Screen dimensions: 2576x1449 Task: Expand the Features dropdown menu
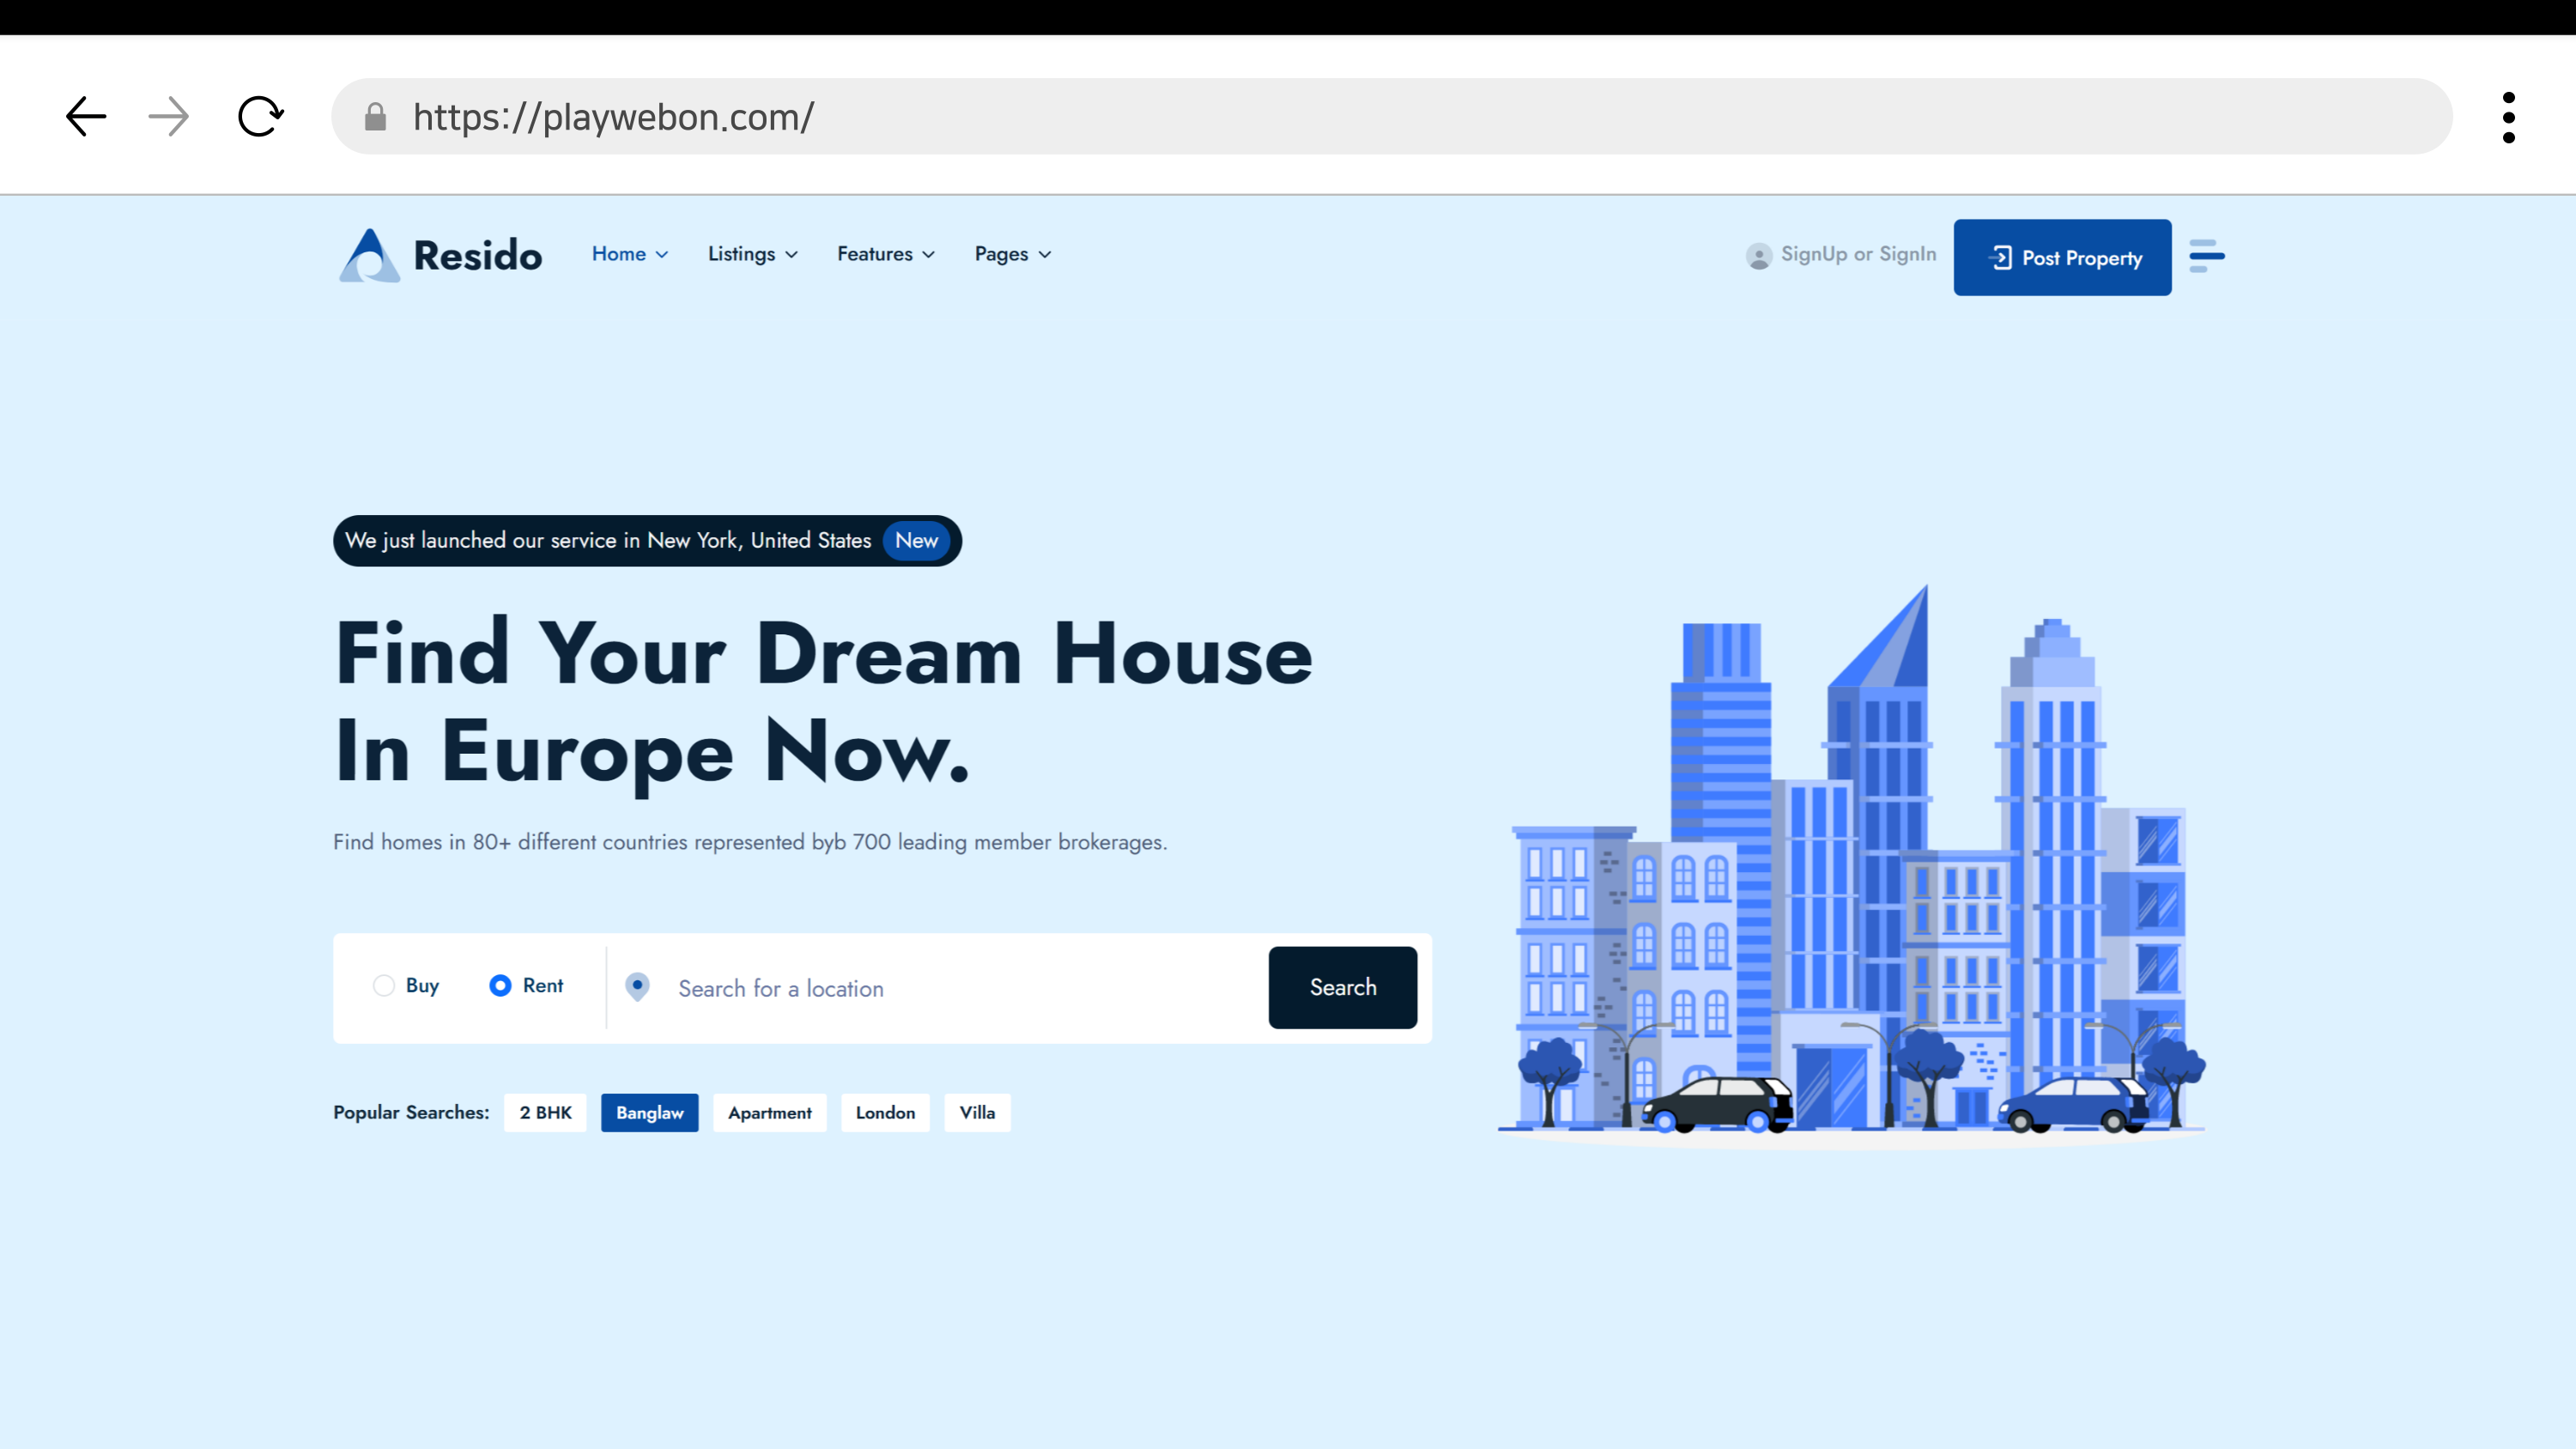coord(886,254)
